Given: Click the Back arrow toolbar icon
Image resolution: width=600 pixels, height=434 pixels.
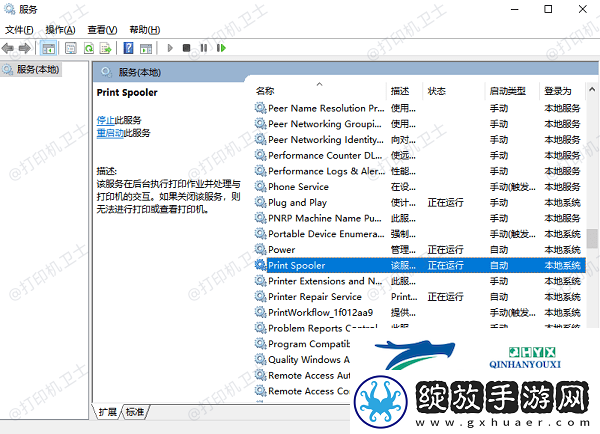Looking at the screenshot, I should point(8,48).
